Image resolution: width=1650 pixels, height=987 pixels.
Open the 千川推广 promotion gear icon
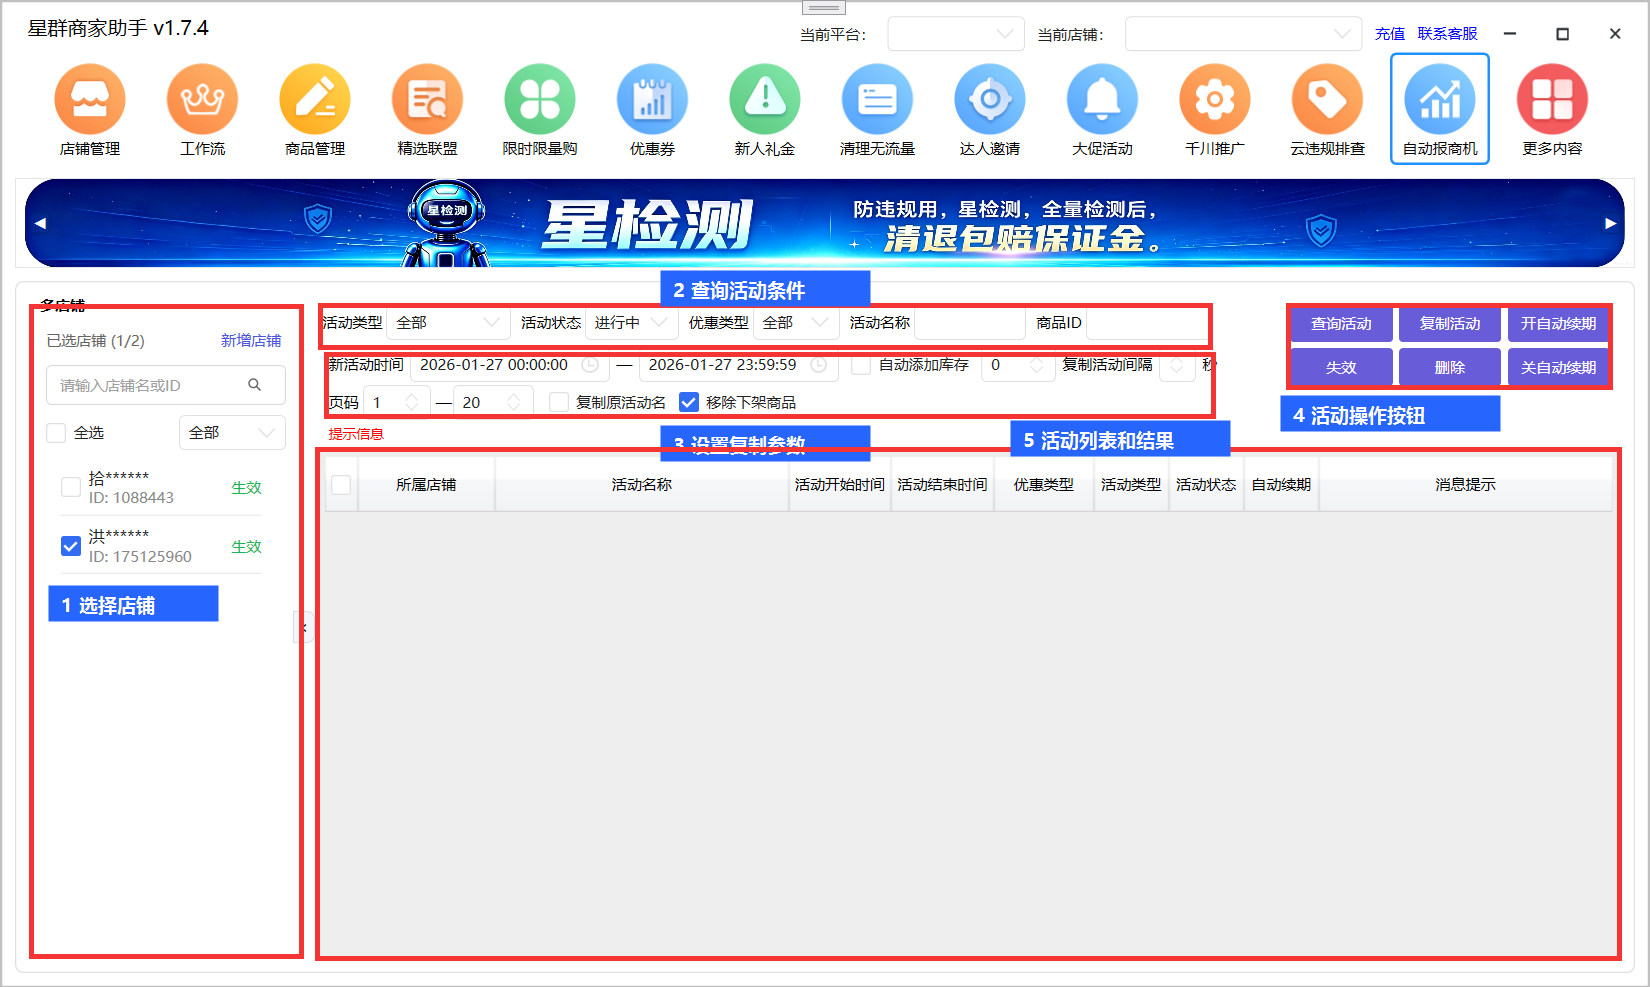[1215, 99]
